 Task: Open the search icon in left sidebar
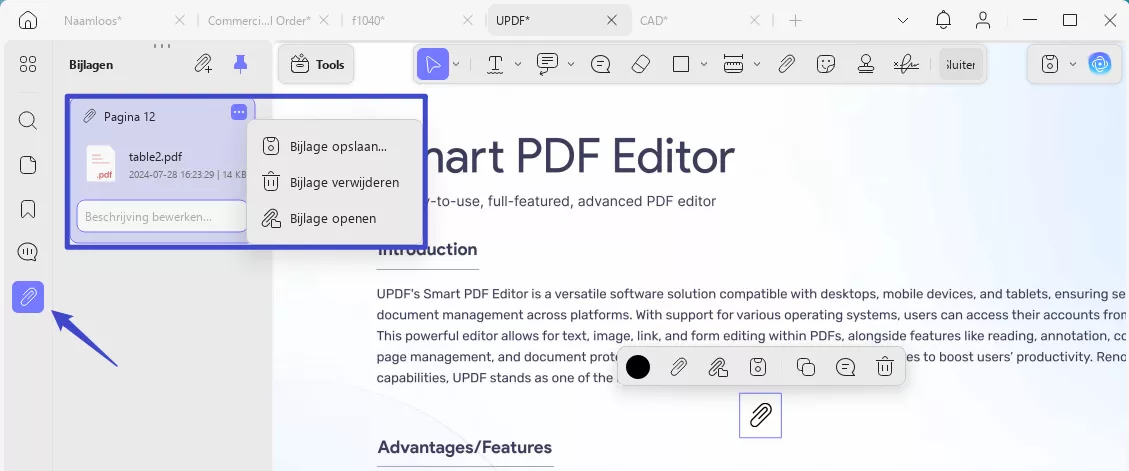pyautogui.click(x=27, y=120)
